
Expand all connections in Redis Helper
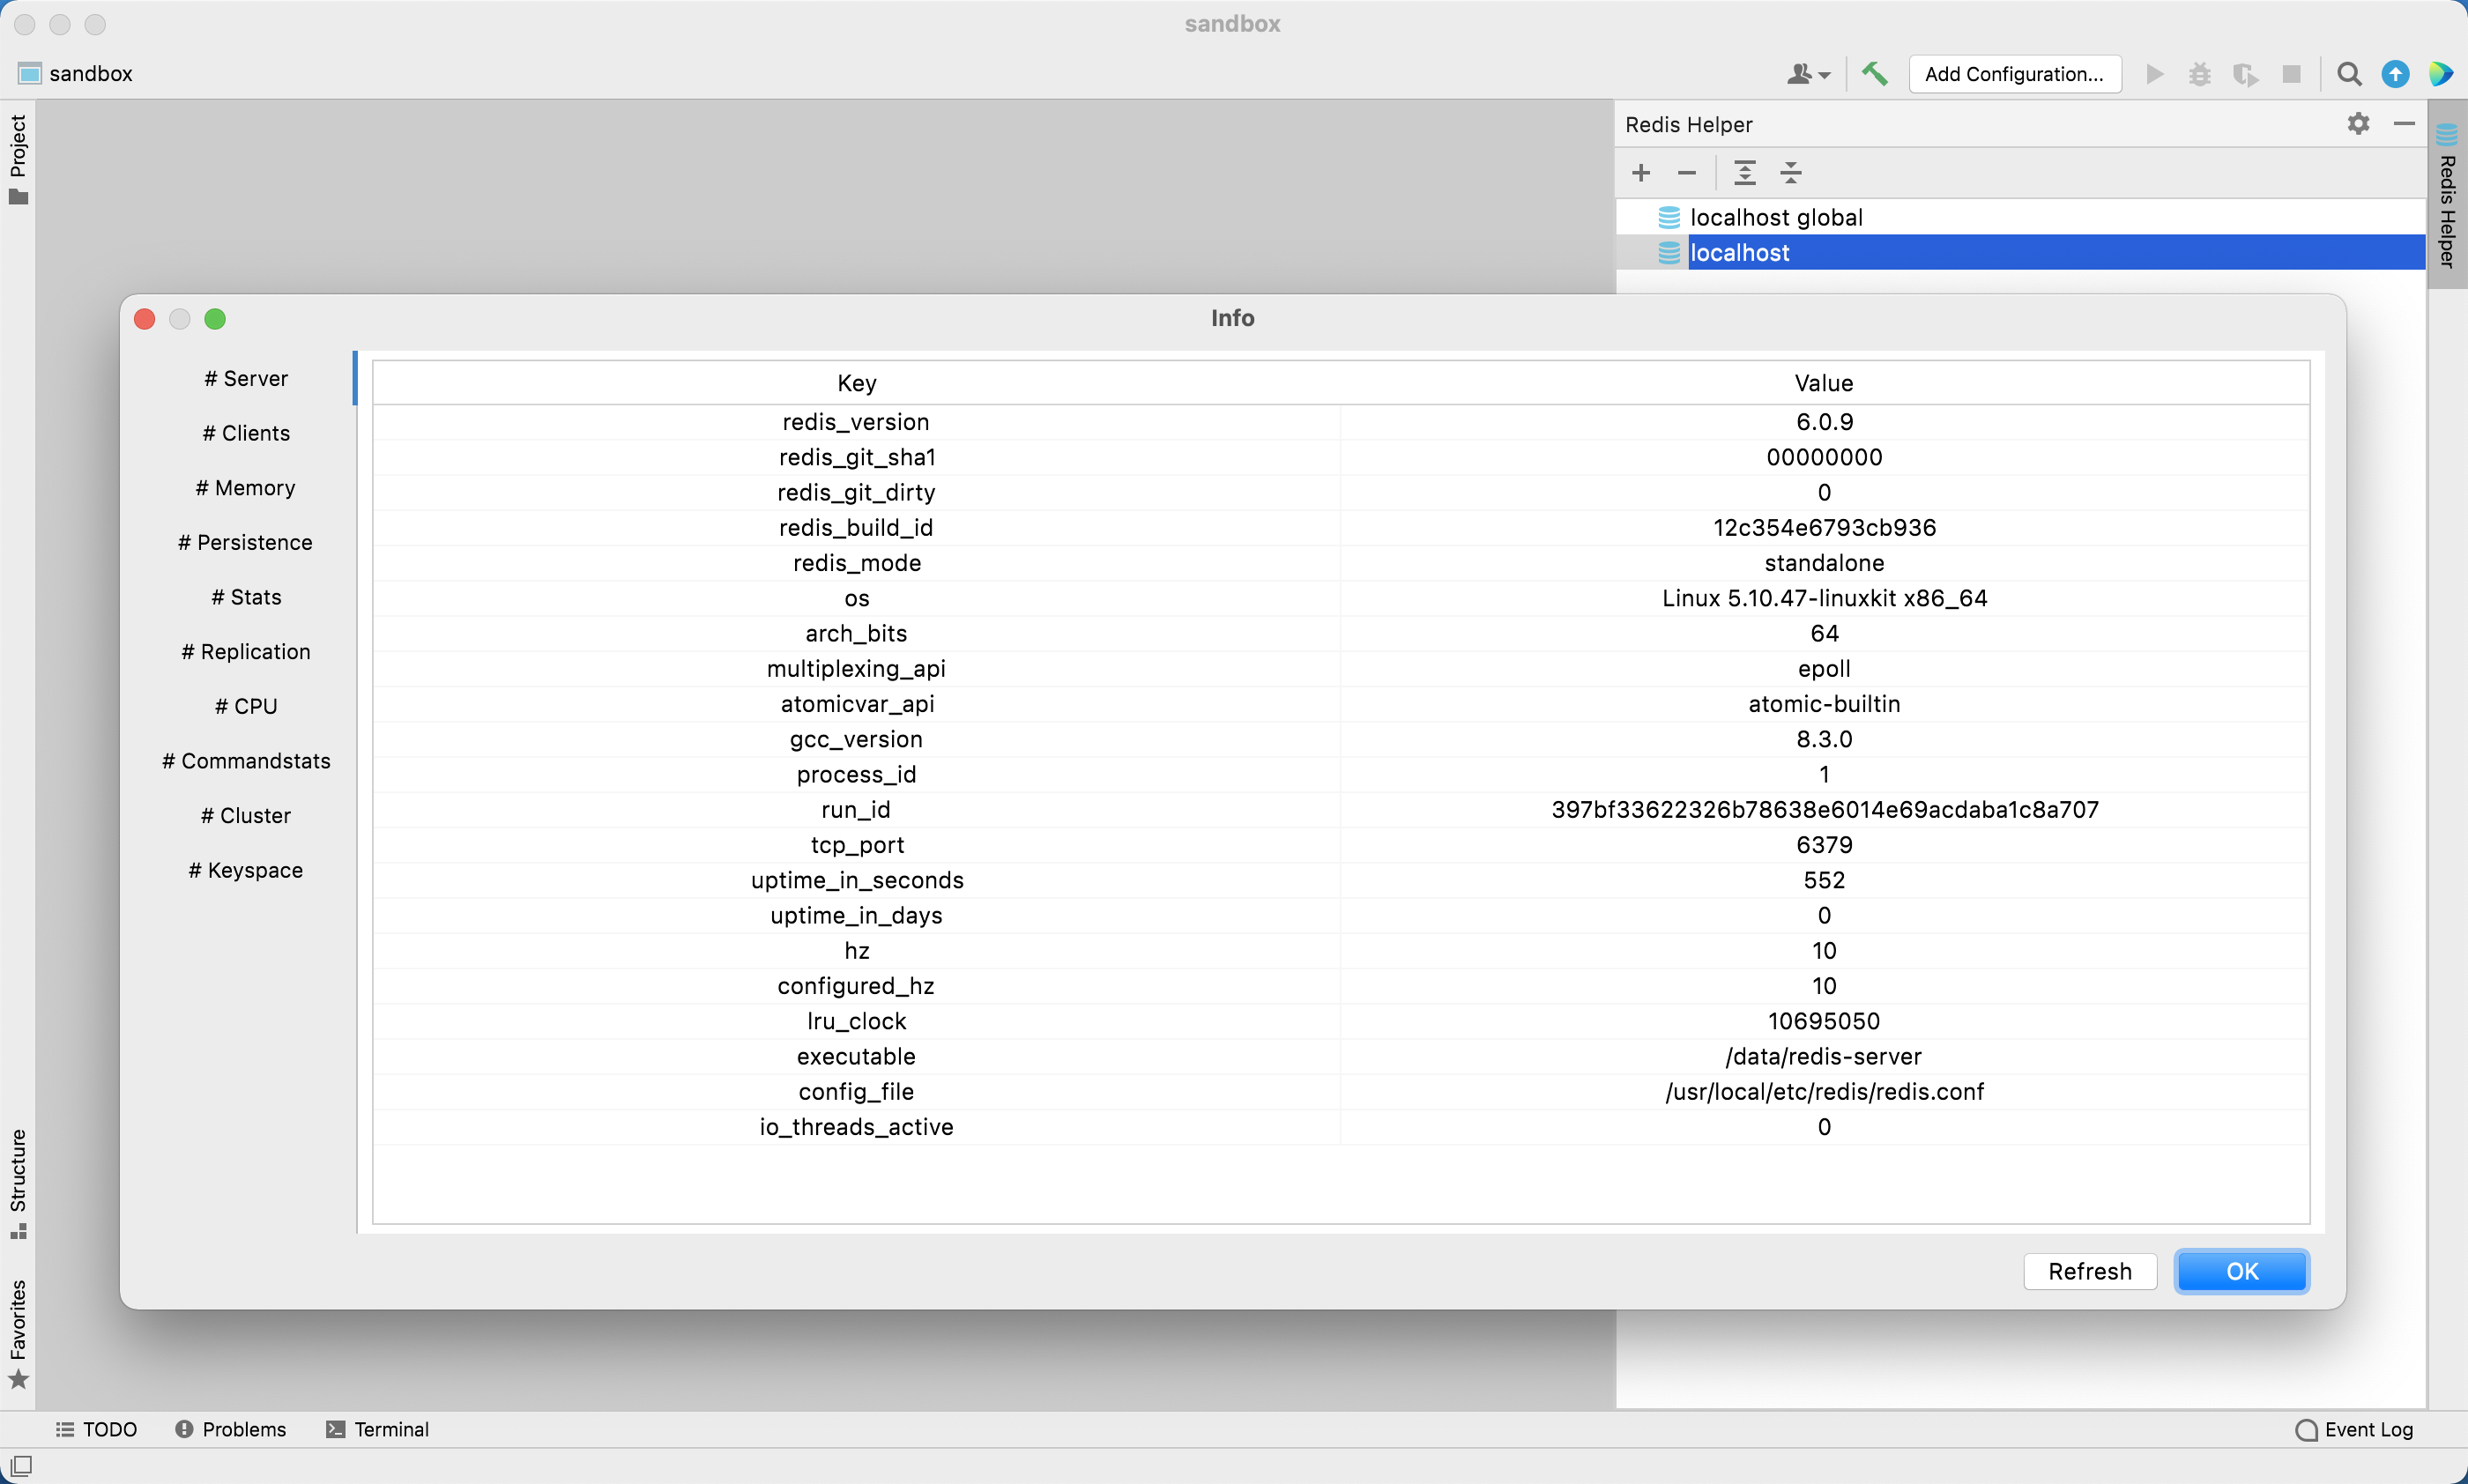[x=1744, y=173]
